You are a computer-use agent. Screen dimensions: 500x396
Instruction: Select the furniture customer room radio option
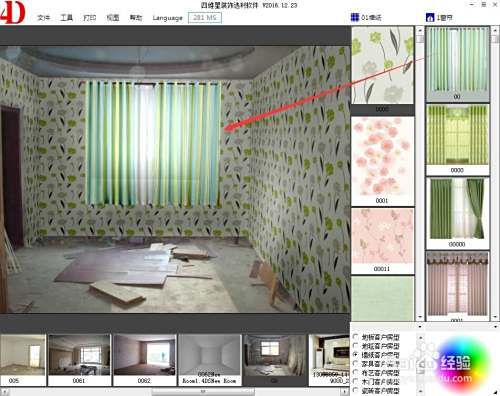(355, 364)
